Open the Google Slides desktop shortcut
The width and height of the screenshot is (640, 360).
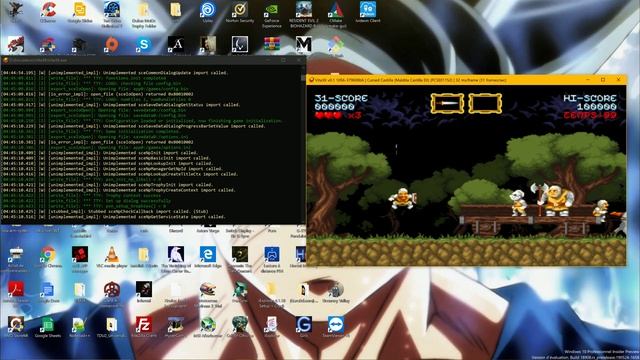pyautogui.click(x=80, y=11)
